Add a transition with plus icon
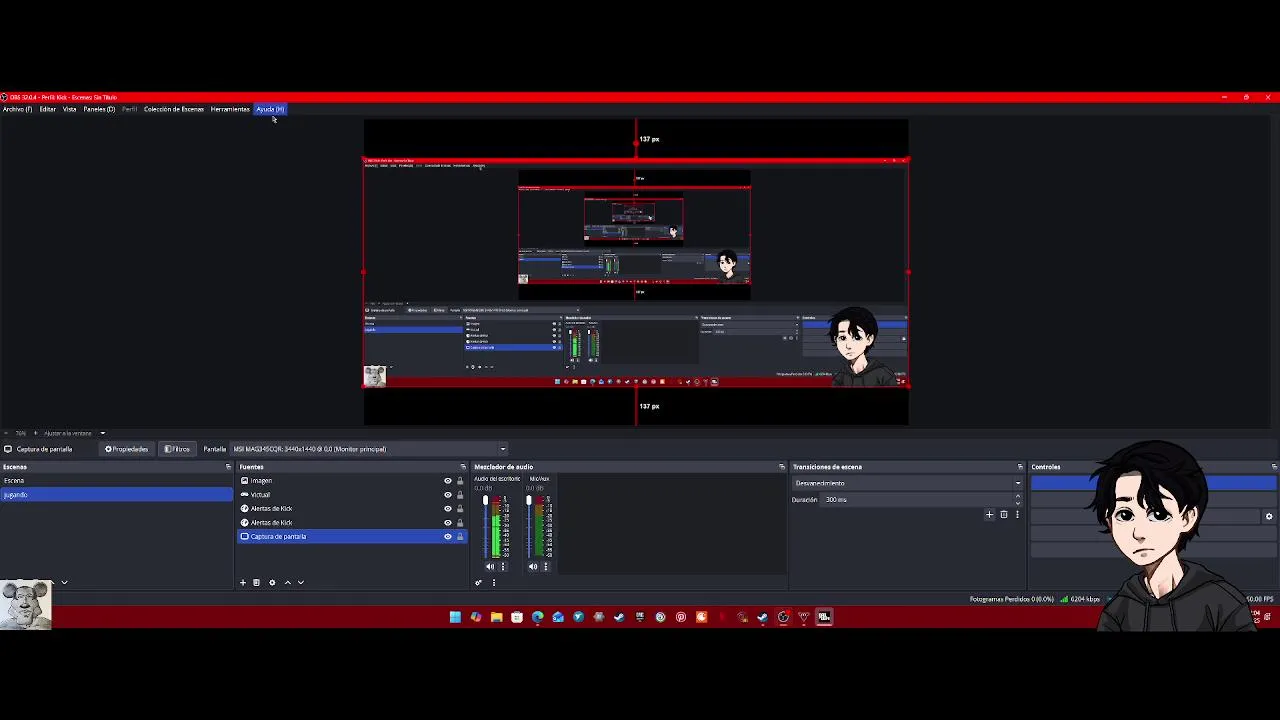Viewport: 1280px width, 720px height. pos(990,515)
